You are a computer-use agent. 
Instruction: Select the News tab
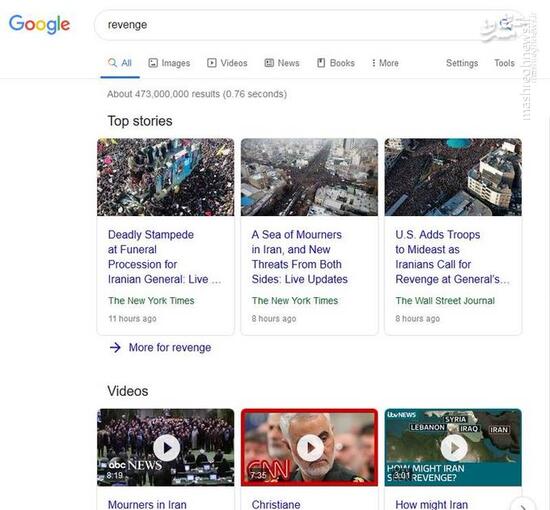282,63
